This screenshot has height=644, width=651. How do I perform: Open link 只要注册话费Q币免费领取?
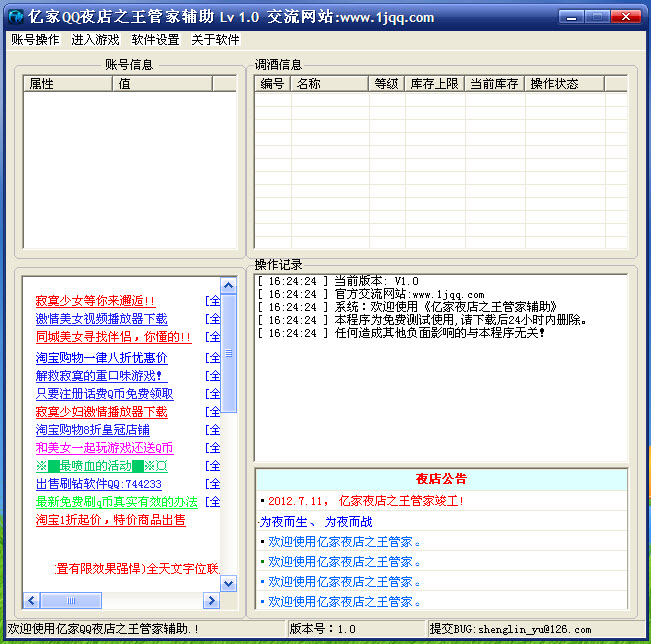pyautogui.click(x=105, y=394)
